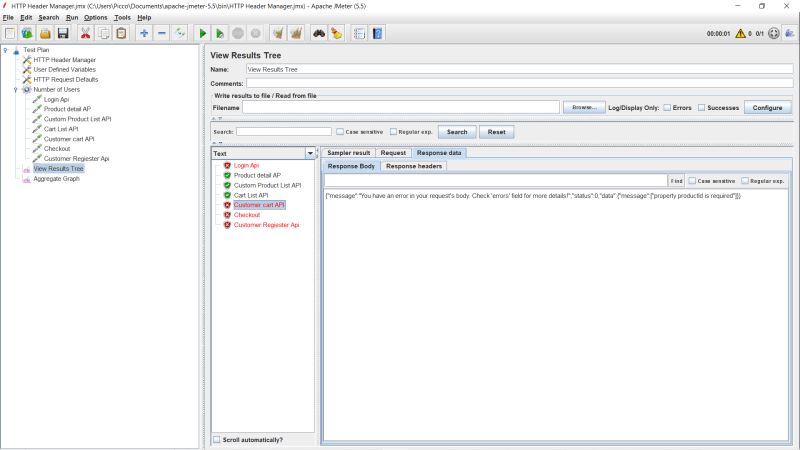The height and width of the screenshot is (450, 800).
Task: Open the Templates toolbar icon
Action: pos(27,34)
